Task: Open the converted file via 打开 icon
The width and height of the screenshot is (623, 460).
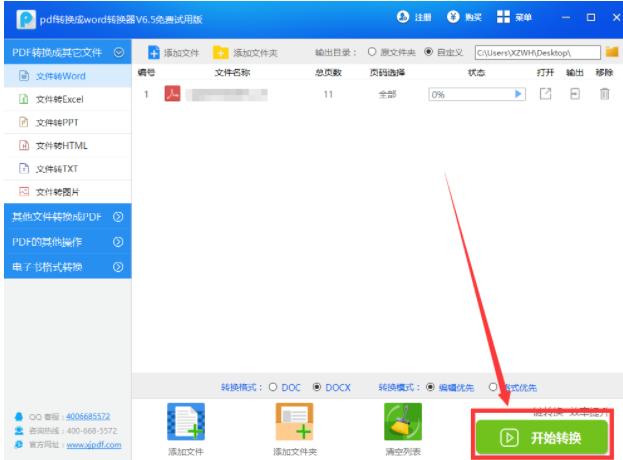Action: click(545, 94)
